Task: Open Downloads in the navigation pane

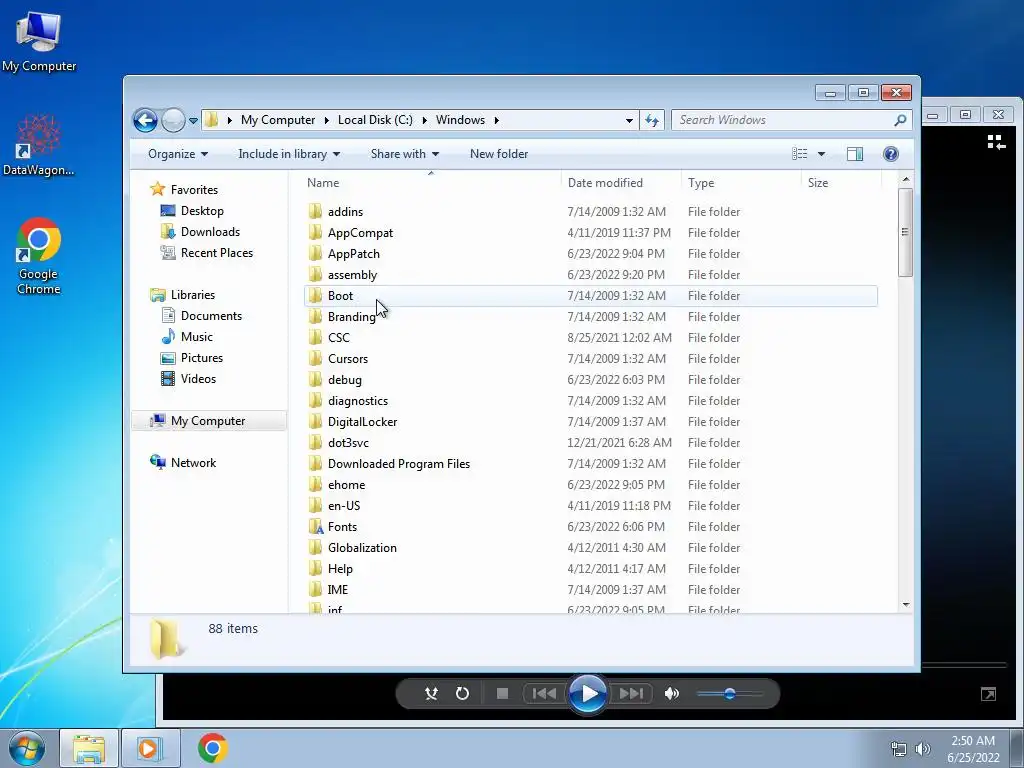Action: [x=210, y=232]
